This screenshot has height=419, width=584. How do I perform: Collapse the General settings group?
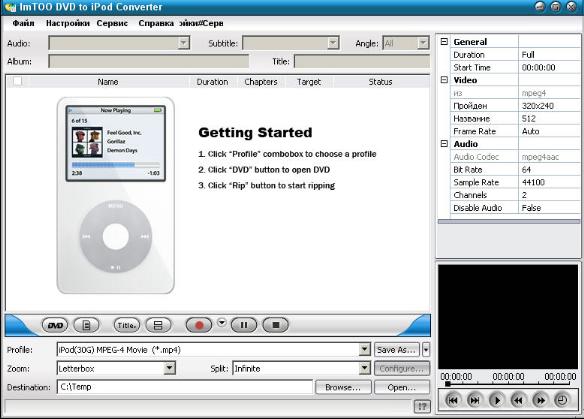click(444, 41)
